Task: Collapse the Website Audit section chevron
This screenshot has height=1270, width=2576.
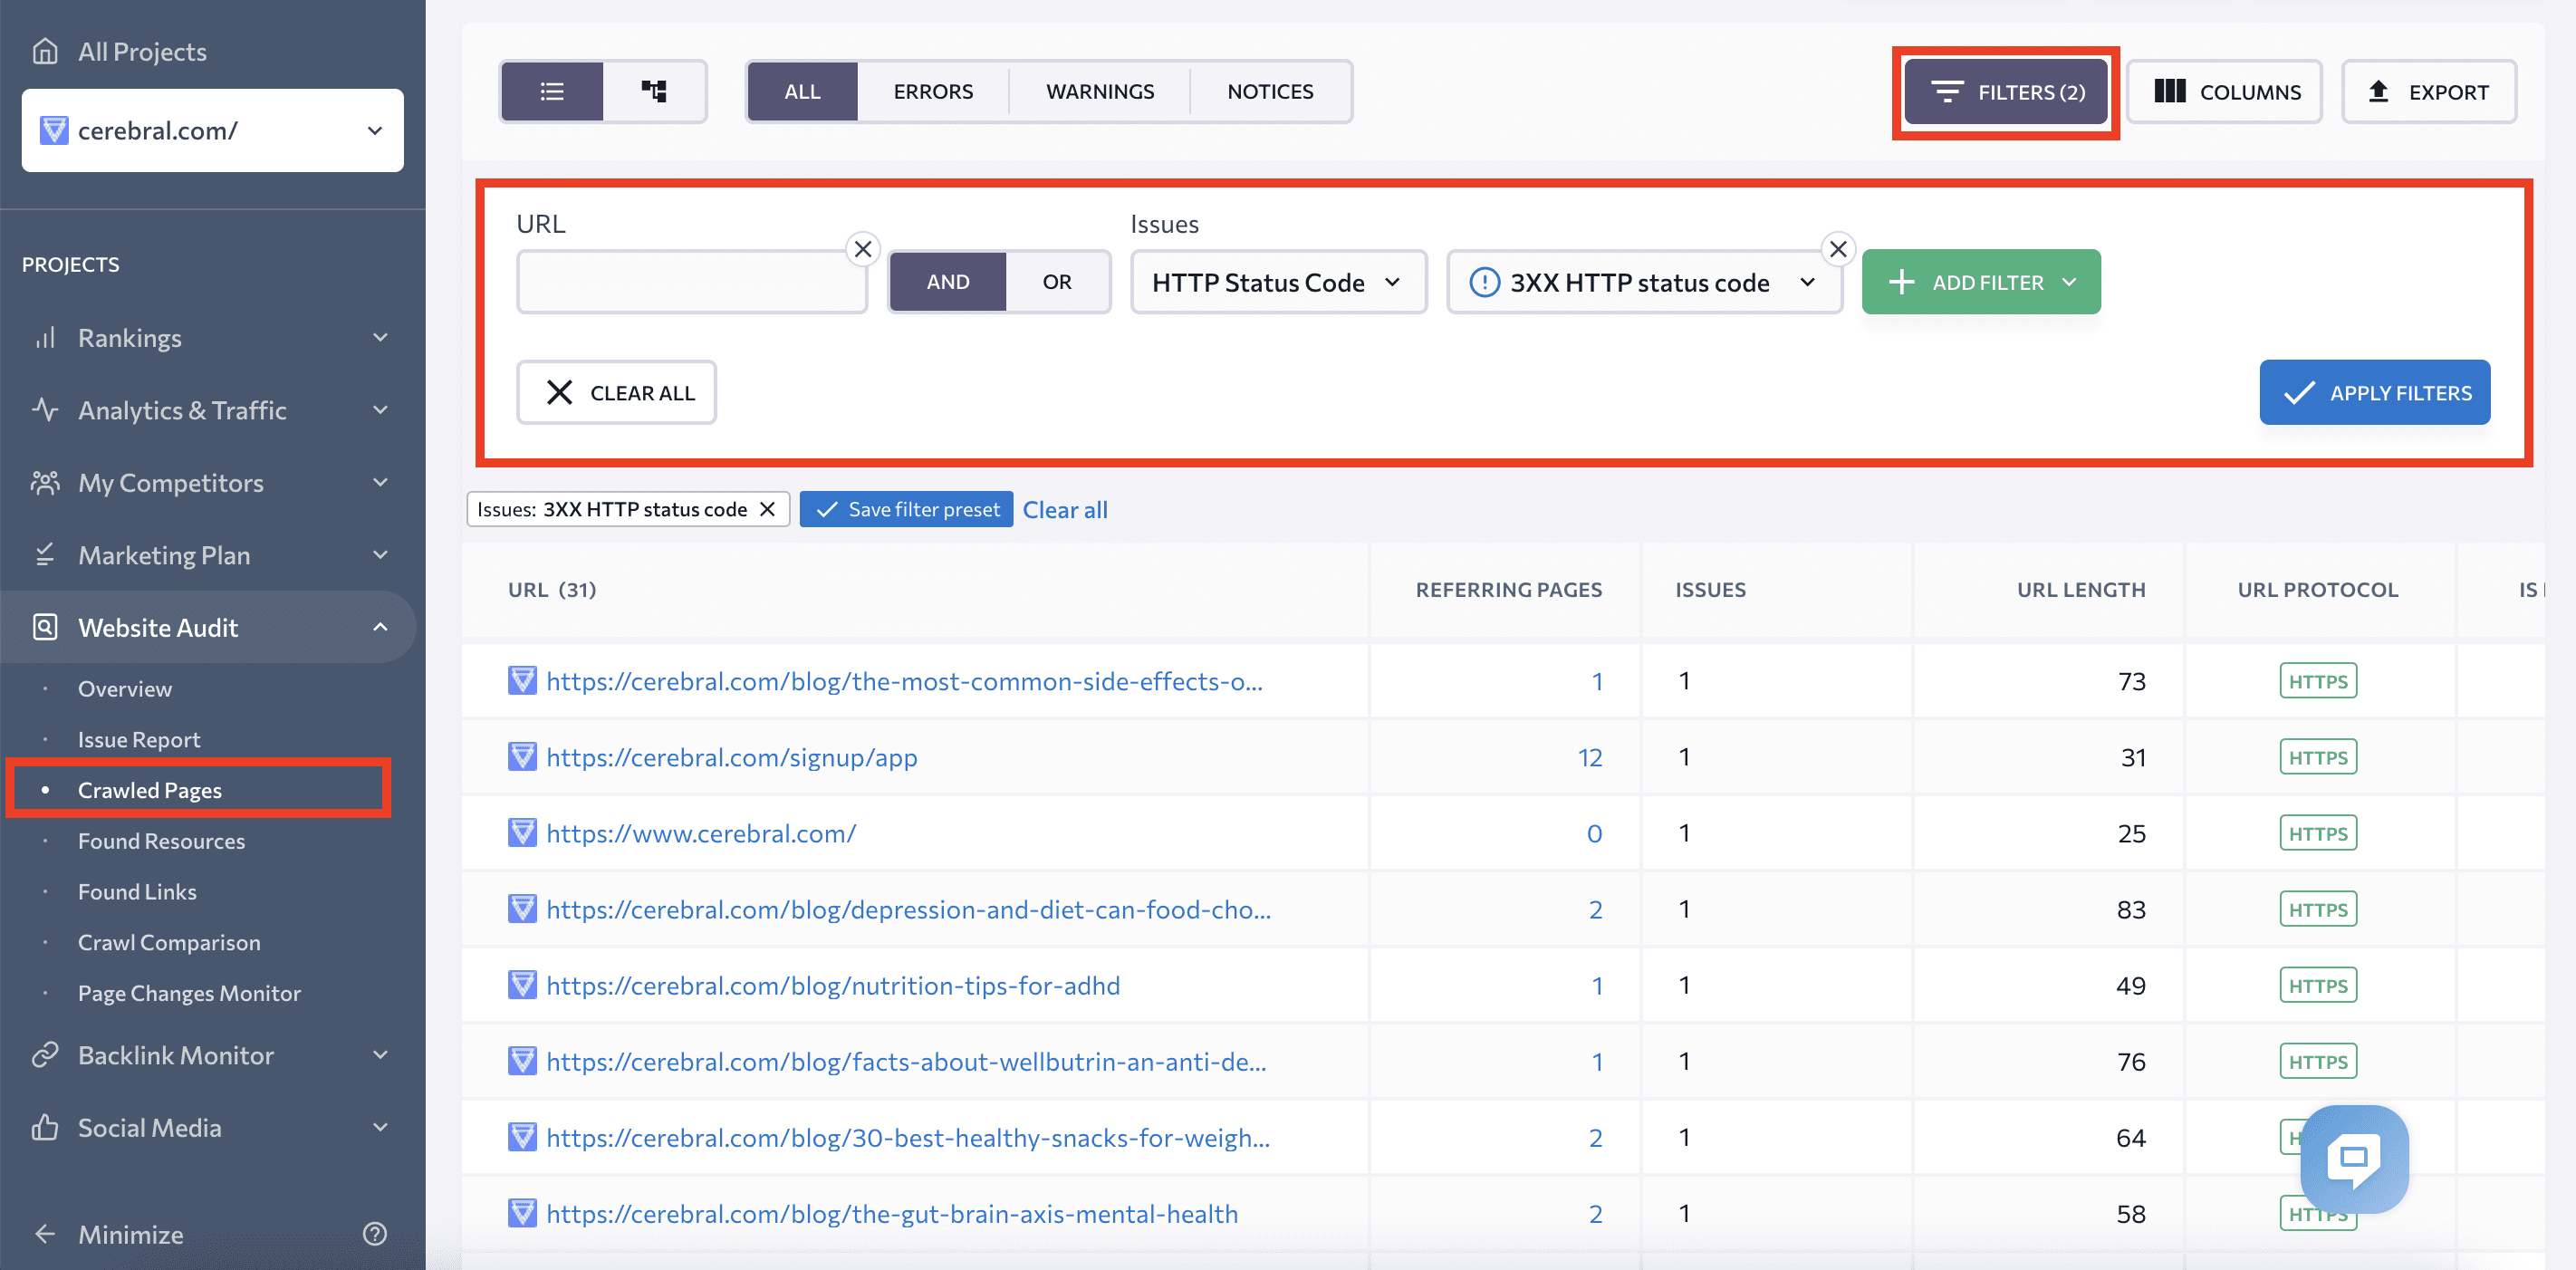Action: tap(380, 627)
